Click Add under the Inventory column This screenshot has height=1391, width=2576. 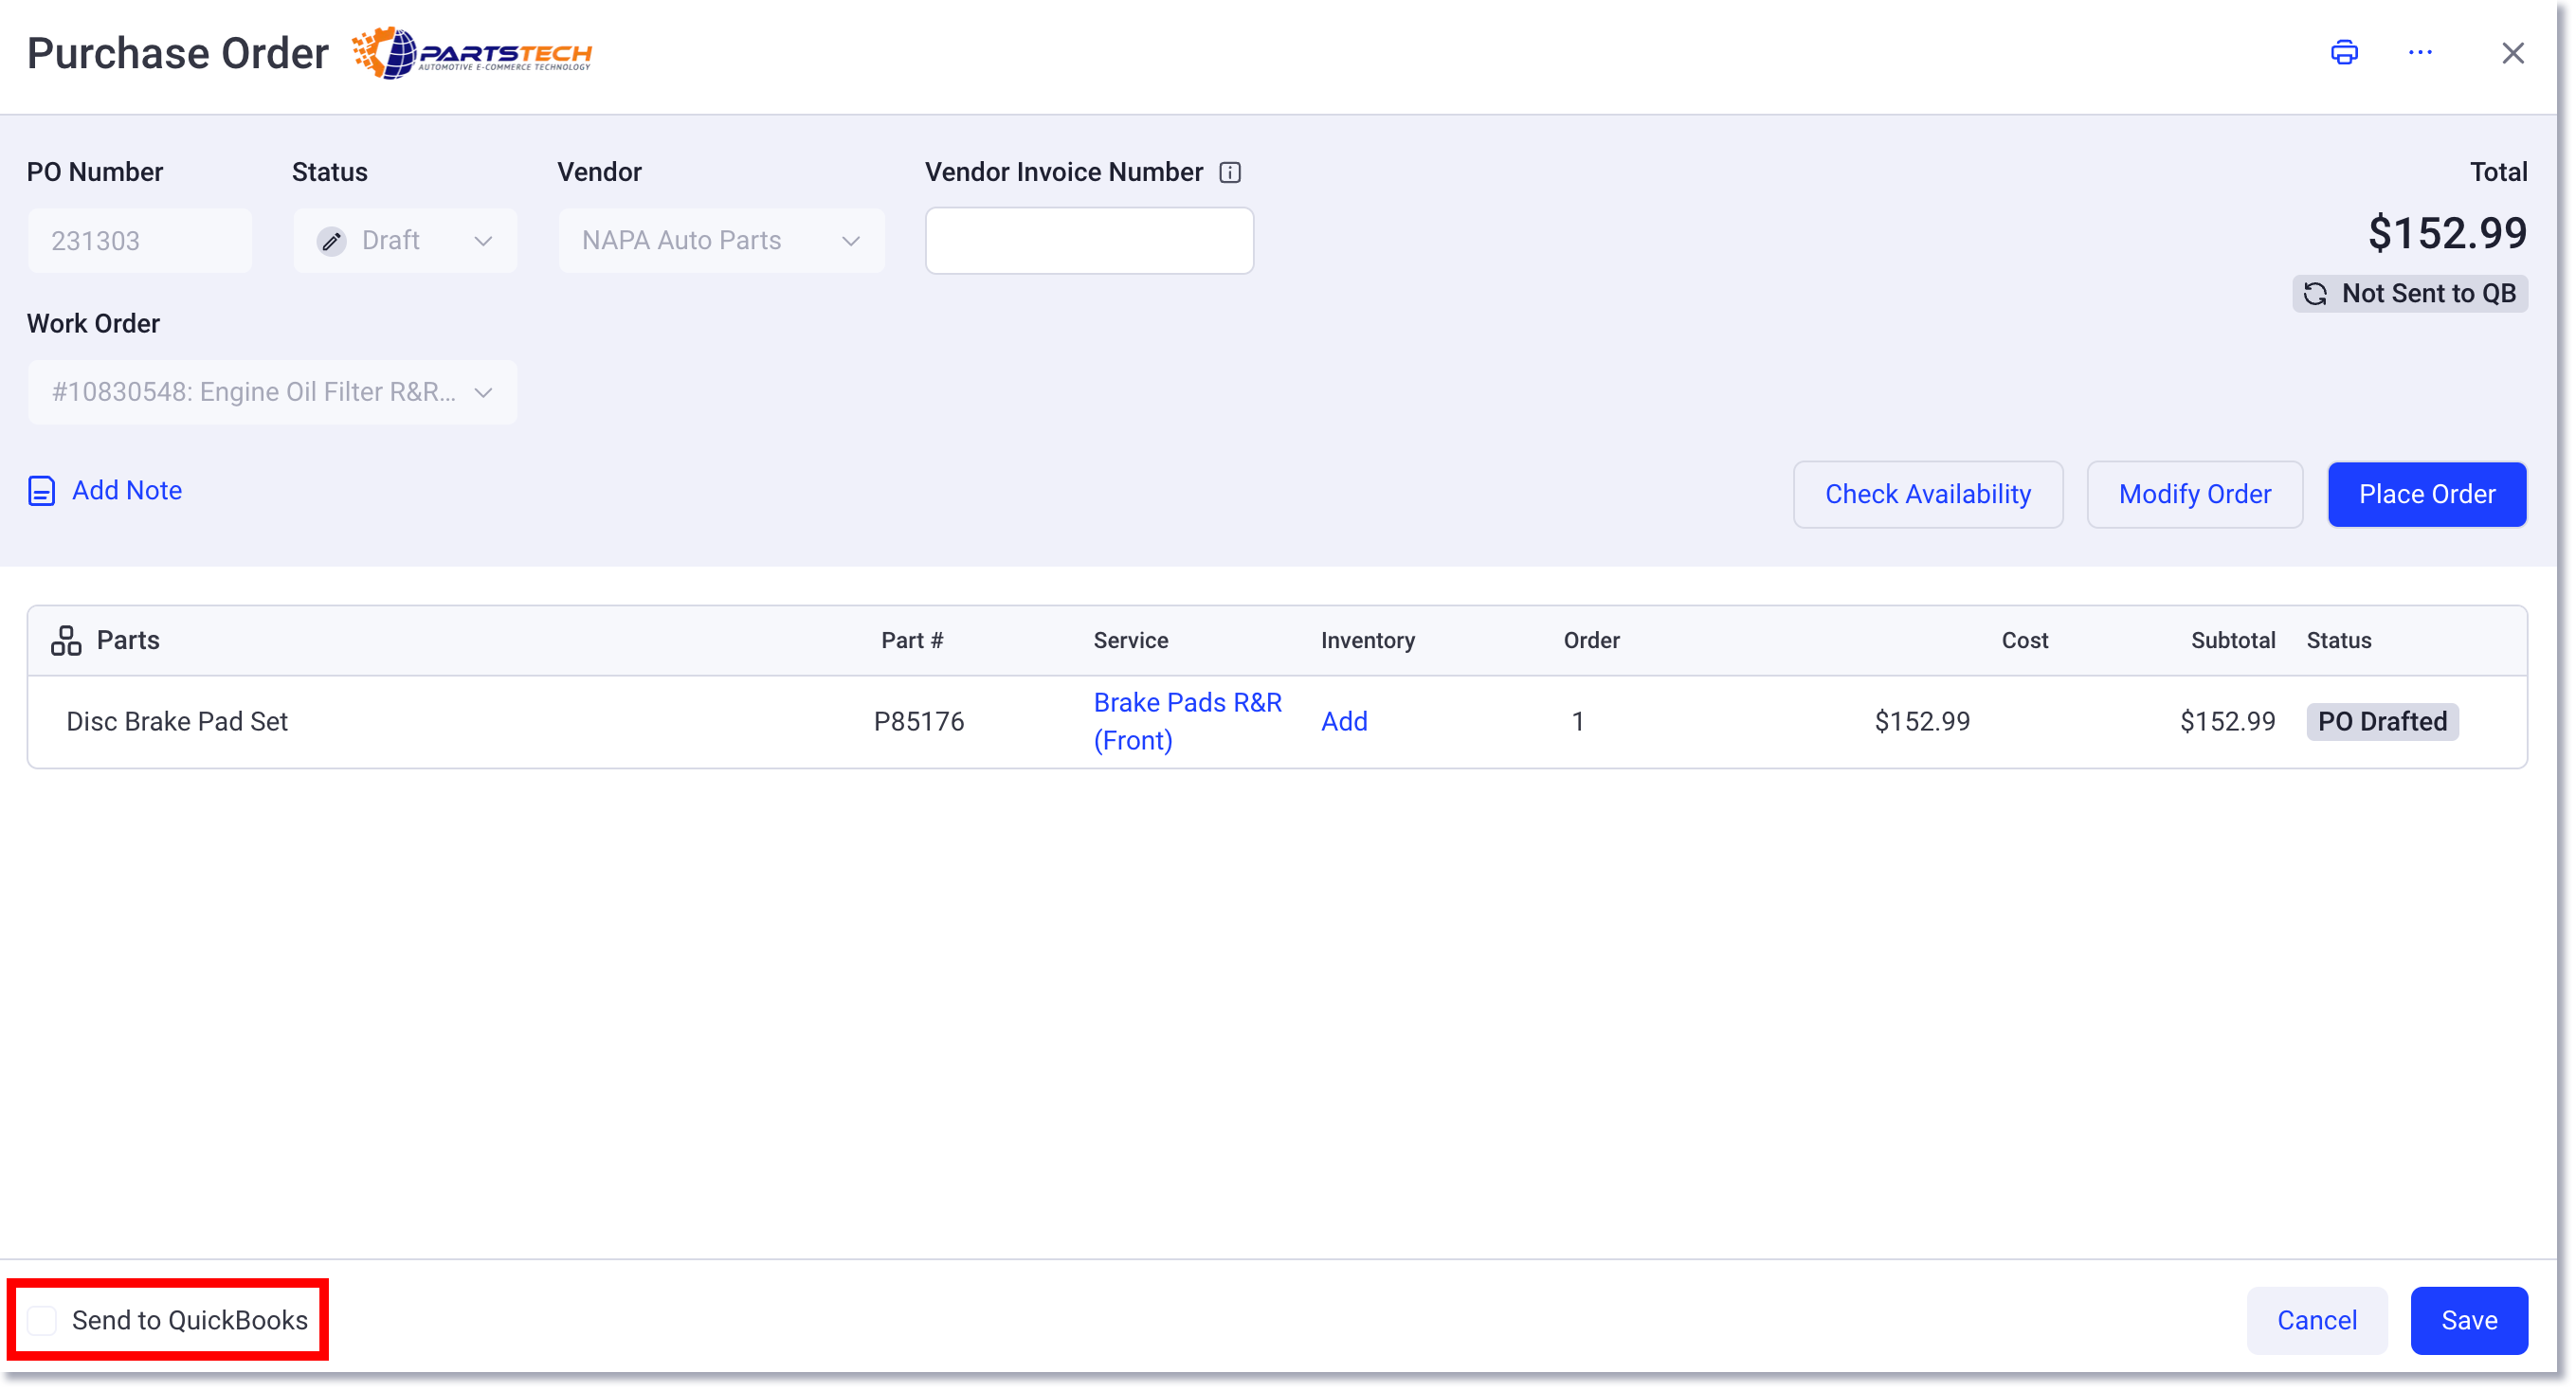pos(1344,720)
